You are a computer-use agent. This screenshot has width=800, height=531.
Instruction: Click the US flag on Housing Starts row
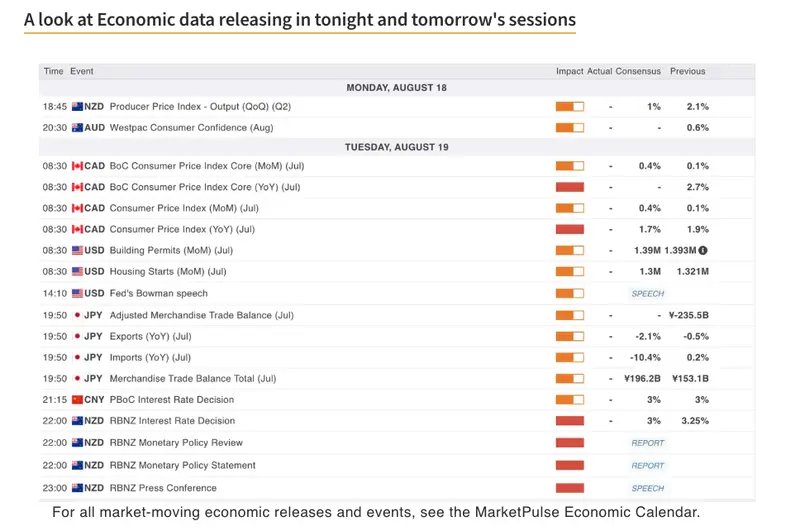[x=77, y=271]
